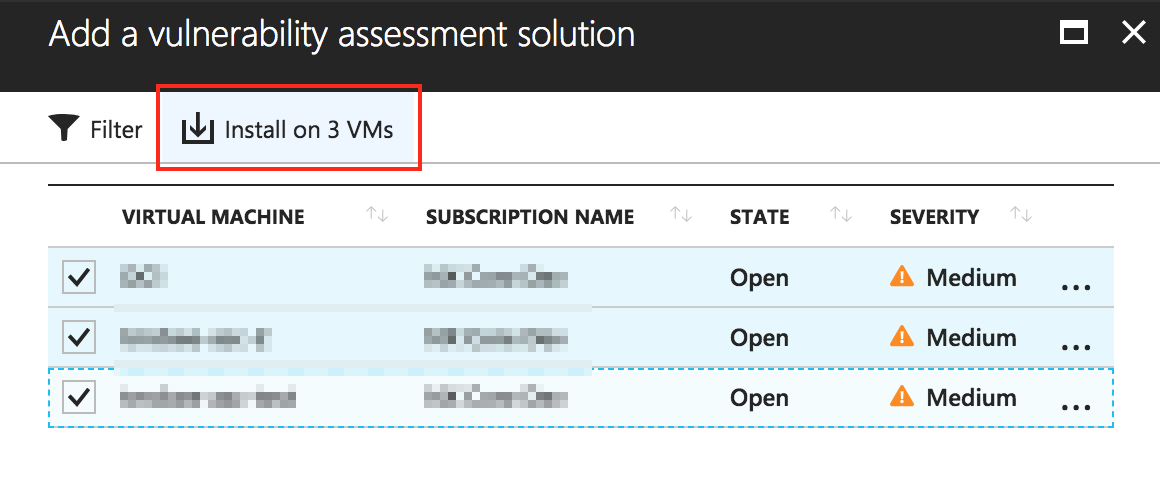Uncheck the first virtual machine checkbox
This screenshot has width=1160, height=494.
[79, 277]
